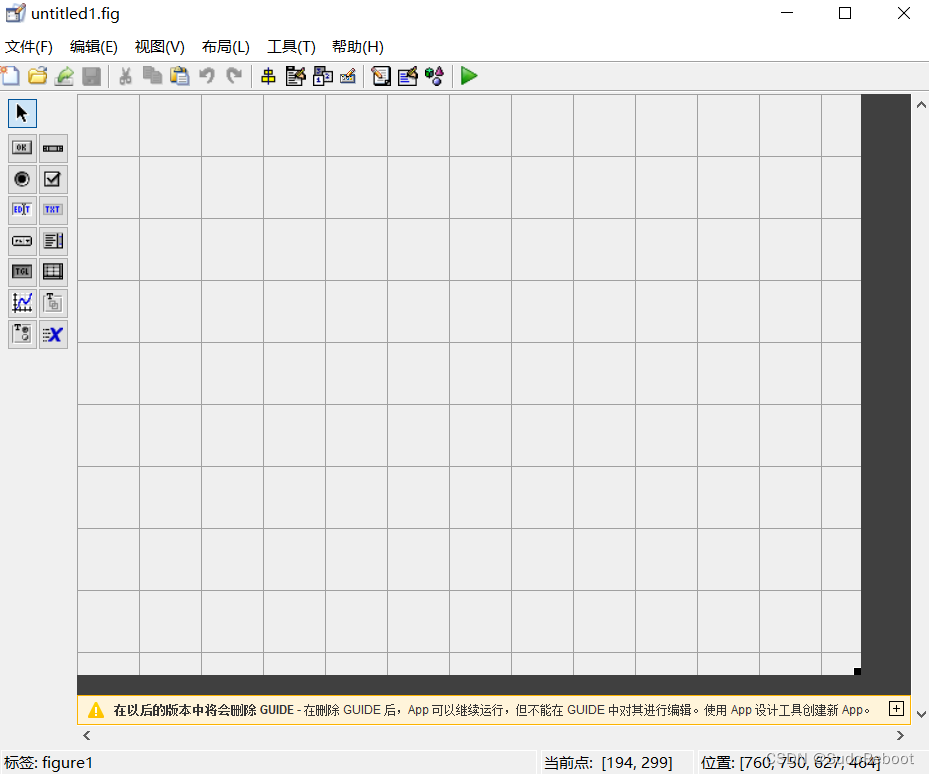Pick the Axes component
The image size is (929, 774).
click(23, 303)
